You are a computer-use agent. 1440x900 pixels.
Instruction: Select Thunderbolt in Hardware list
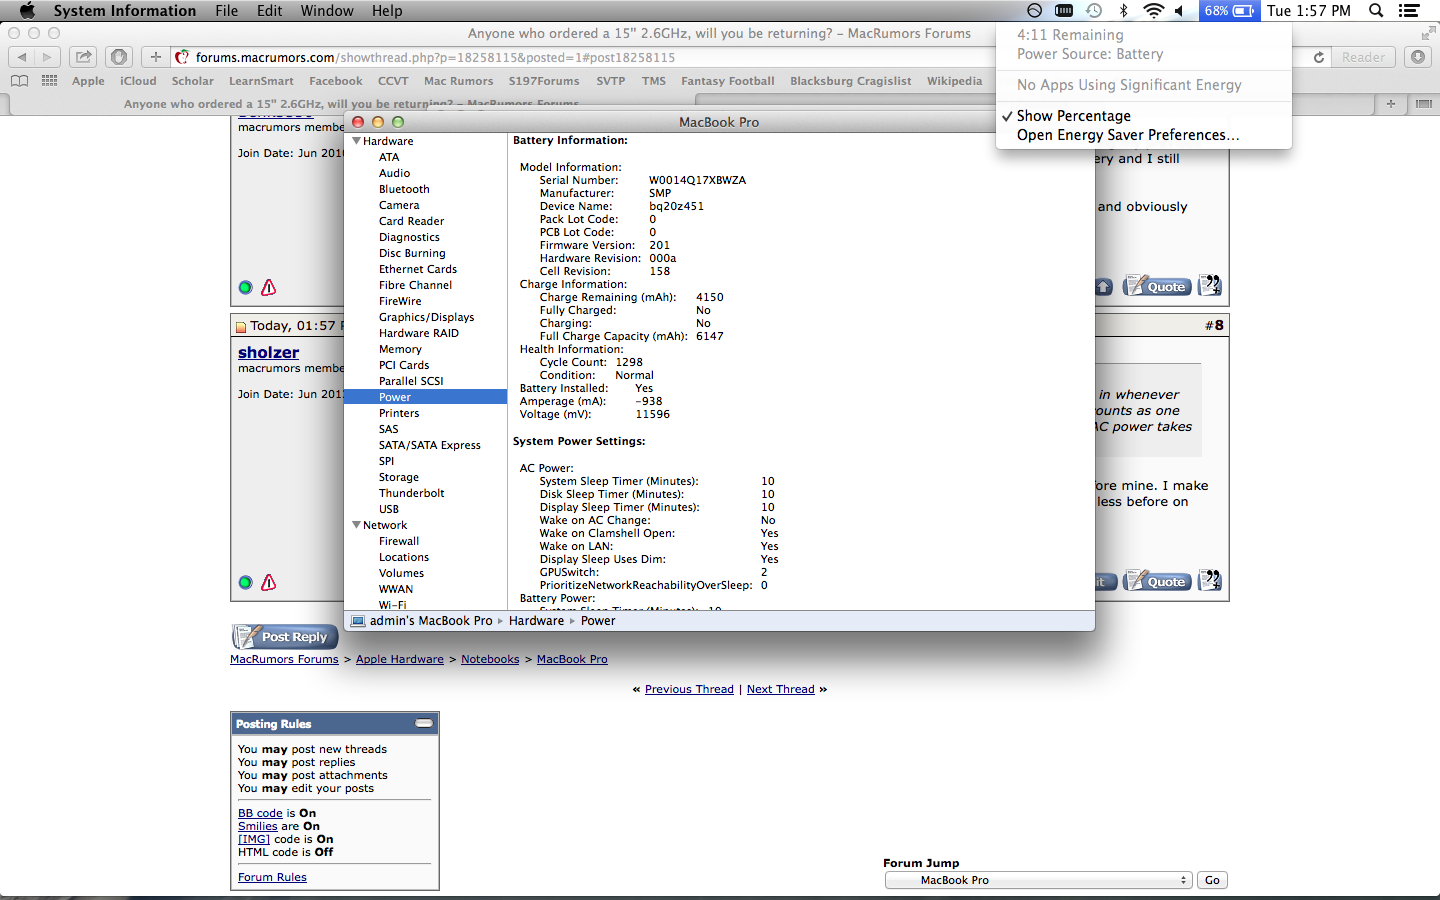[411, 493]
